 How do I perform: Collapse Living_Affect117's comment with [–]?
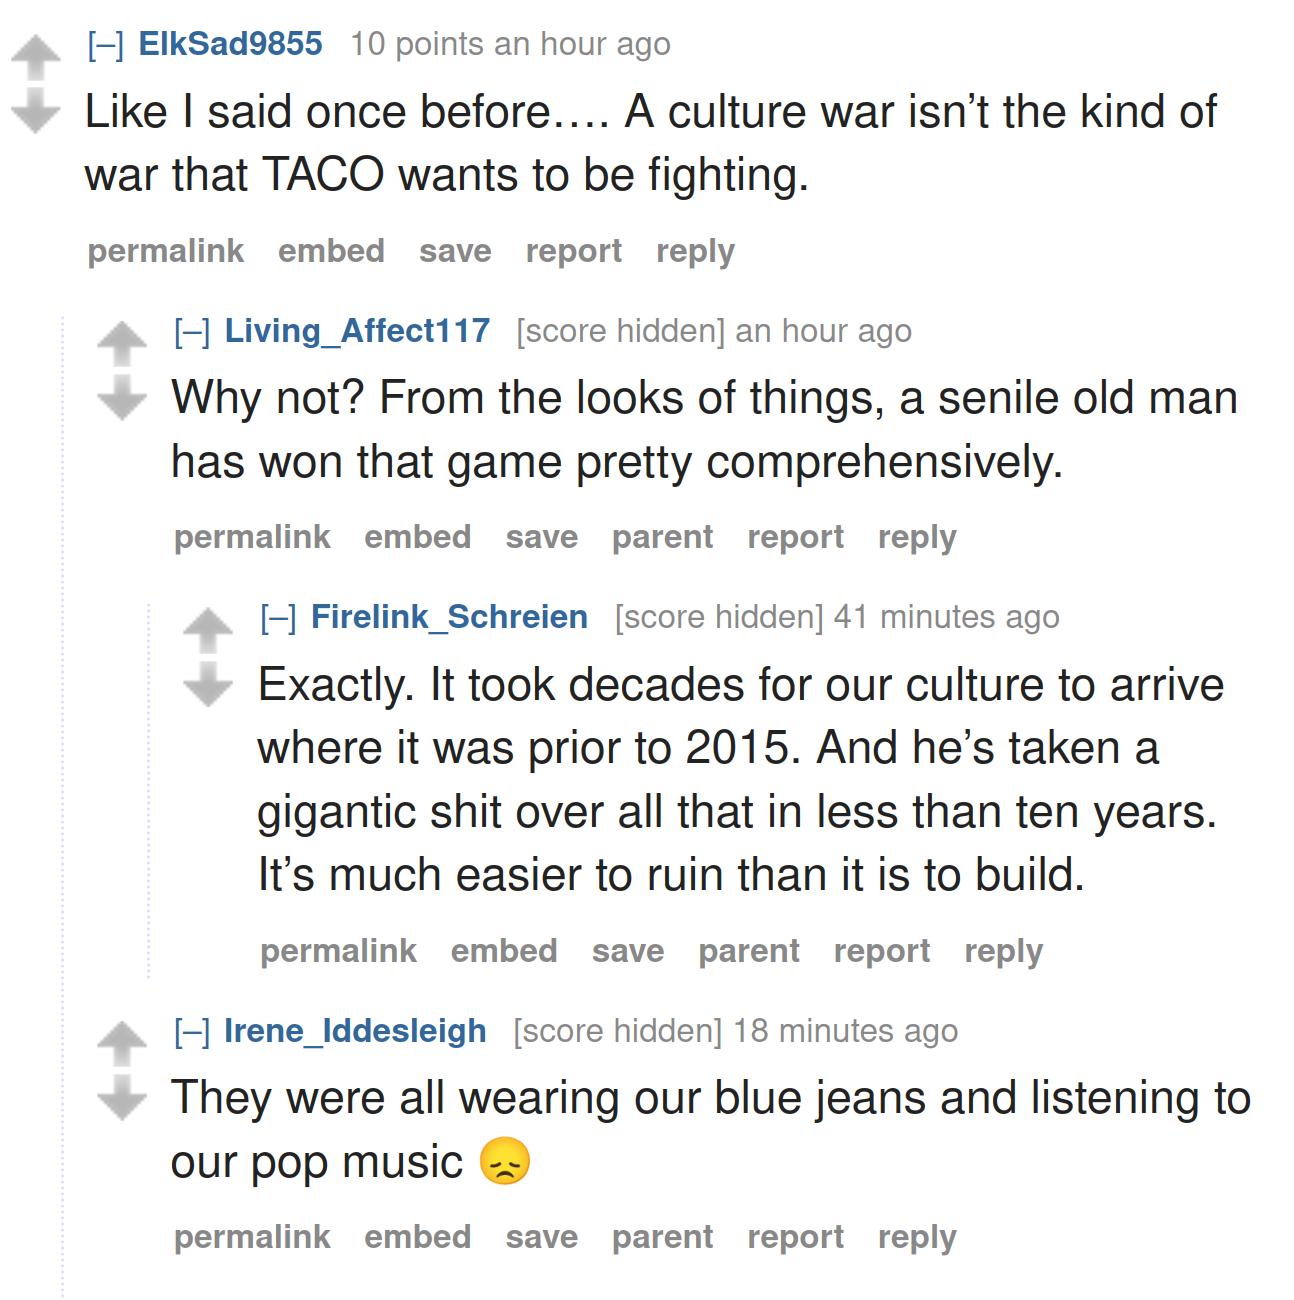[192, 331]
